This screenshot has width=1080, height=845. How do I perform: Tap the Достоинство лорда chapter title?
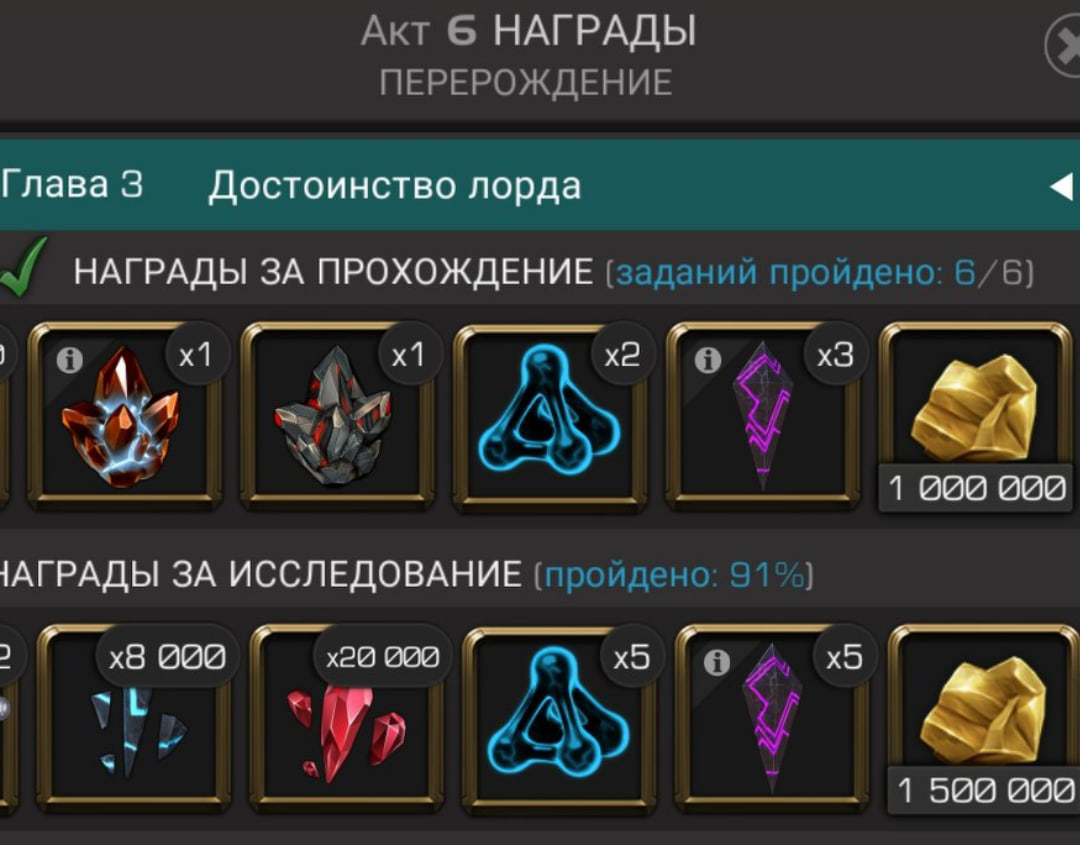point(395,186)
